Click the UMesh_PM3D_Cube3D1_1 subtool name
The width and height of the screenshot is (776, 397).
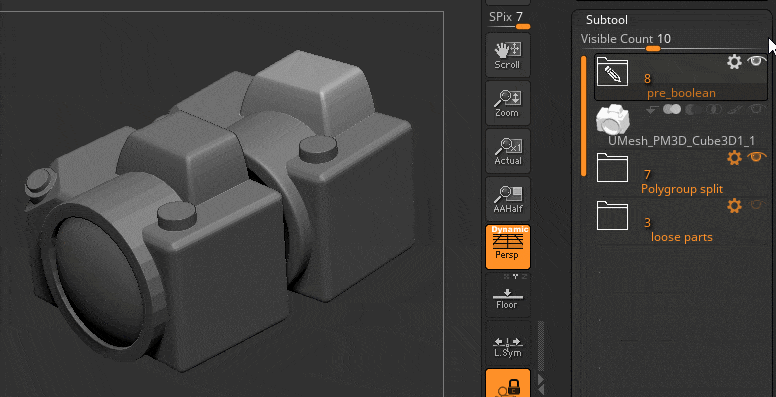point(681,141)
